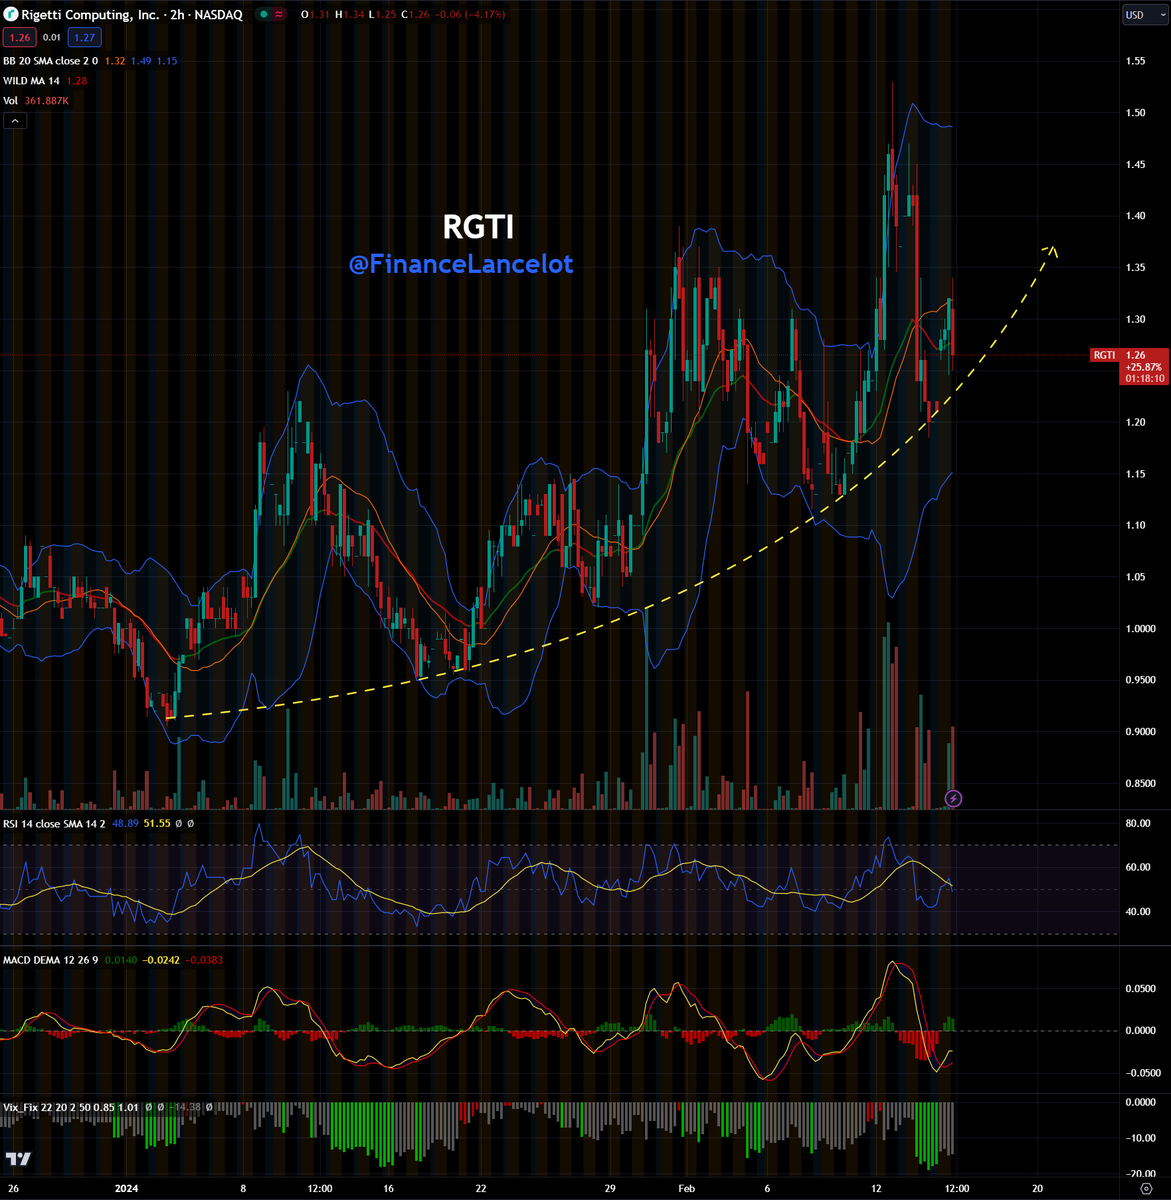The width and height of the screenshot is (1171, 1200).
Task: Click the 1.55 price scale label
Action: pyautogui.click(x=1135, y=61)
